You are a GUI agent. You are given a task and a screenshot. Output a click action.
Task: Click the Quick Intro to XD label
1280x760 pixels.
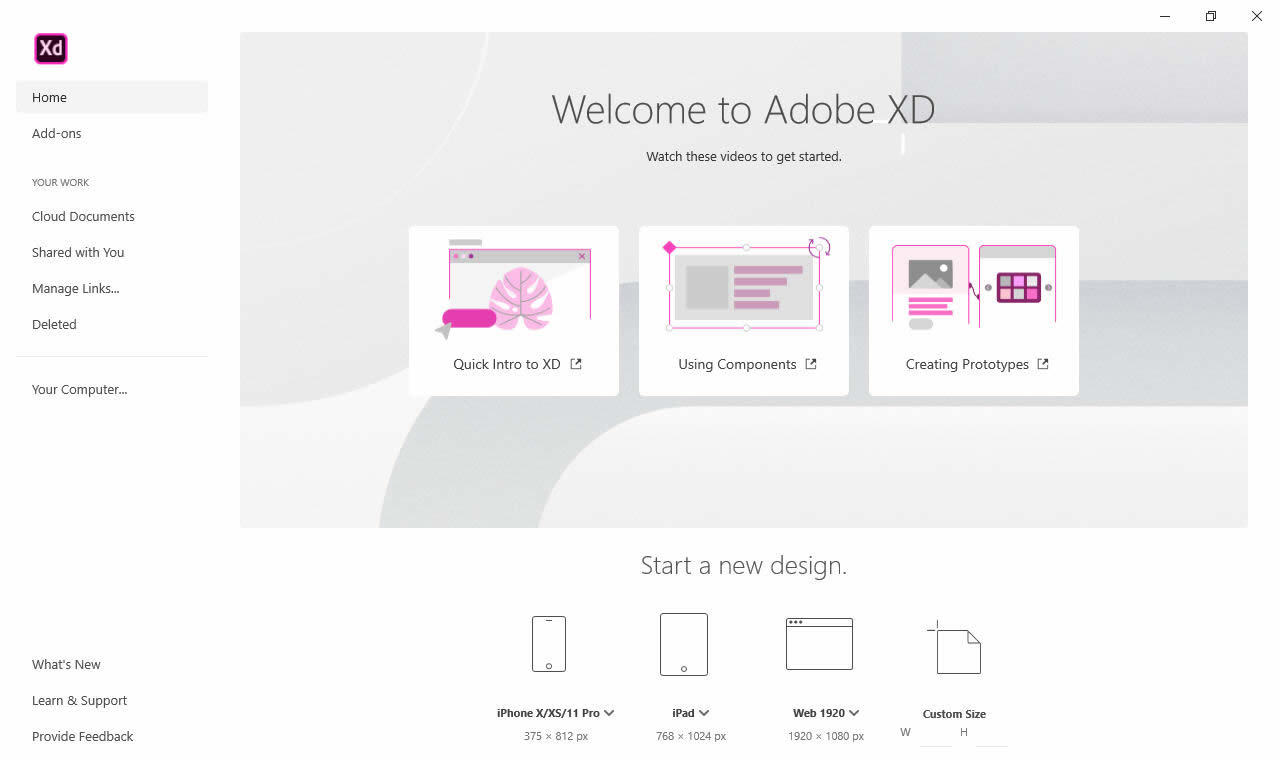507,364
